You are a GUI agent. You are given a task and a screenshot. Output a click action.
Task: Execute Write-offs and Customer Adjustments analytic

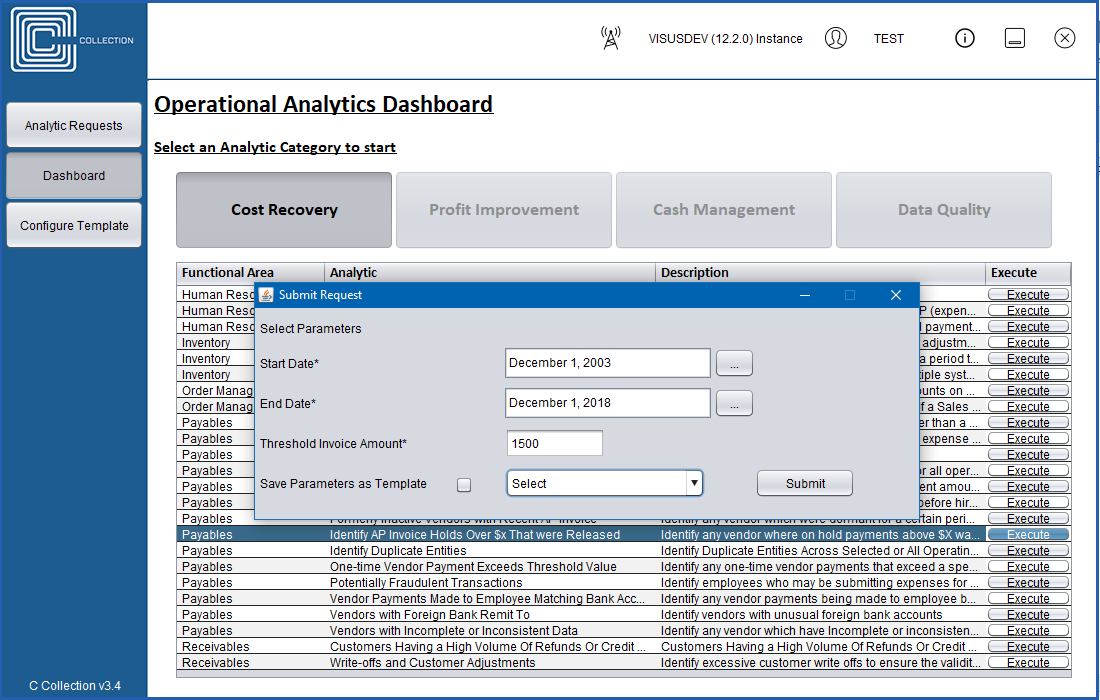click(1028, 663)
